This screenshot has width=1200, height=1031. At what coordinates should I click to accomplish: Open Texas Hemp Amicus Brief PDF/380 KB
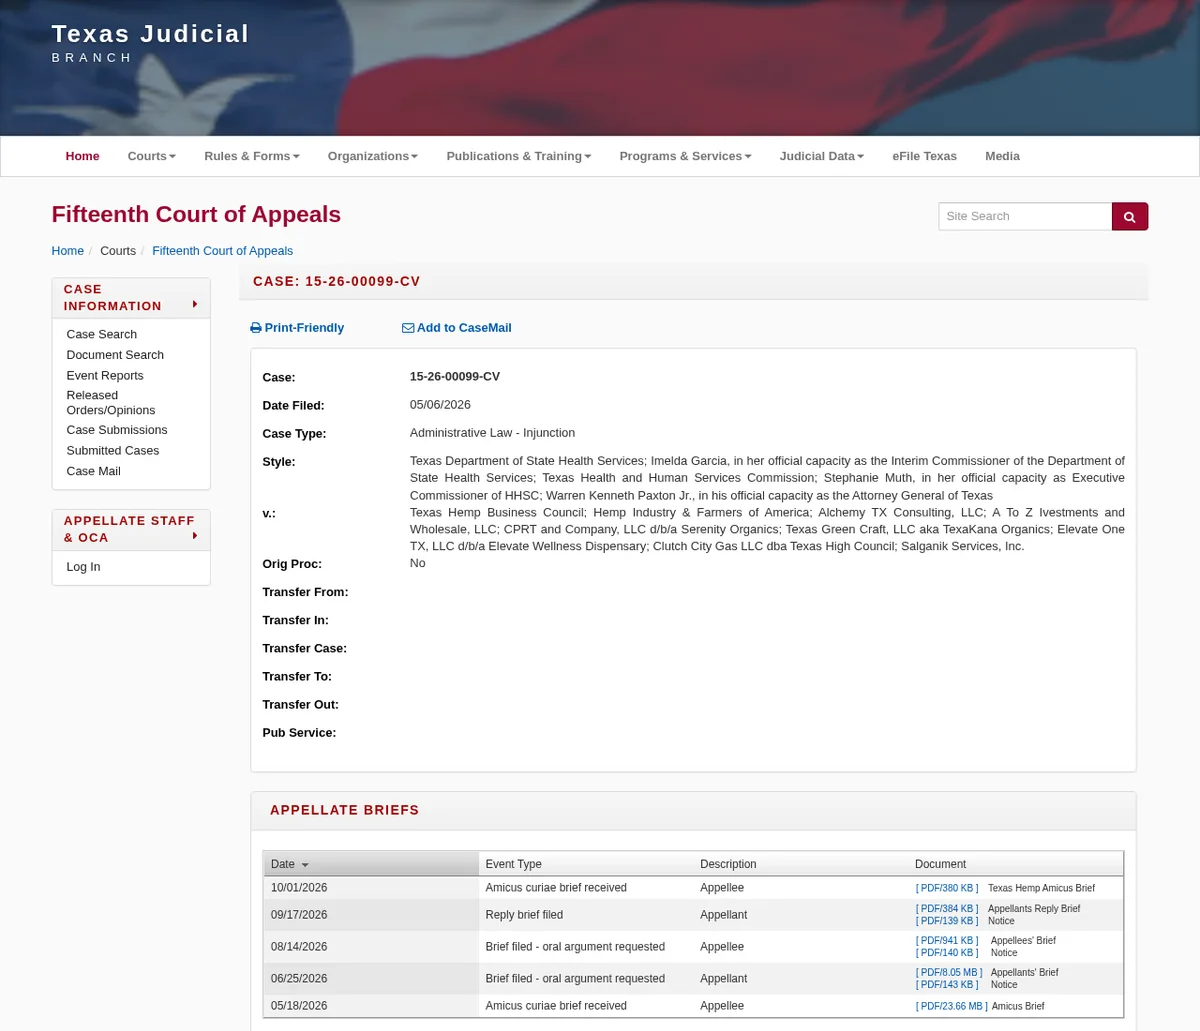[x=947, y=888]
